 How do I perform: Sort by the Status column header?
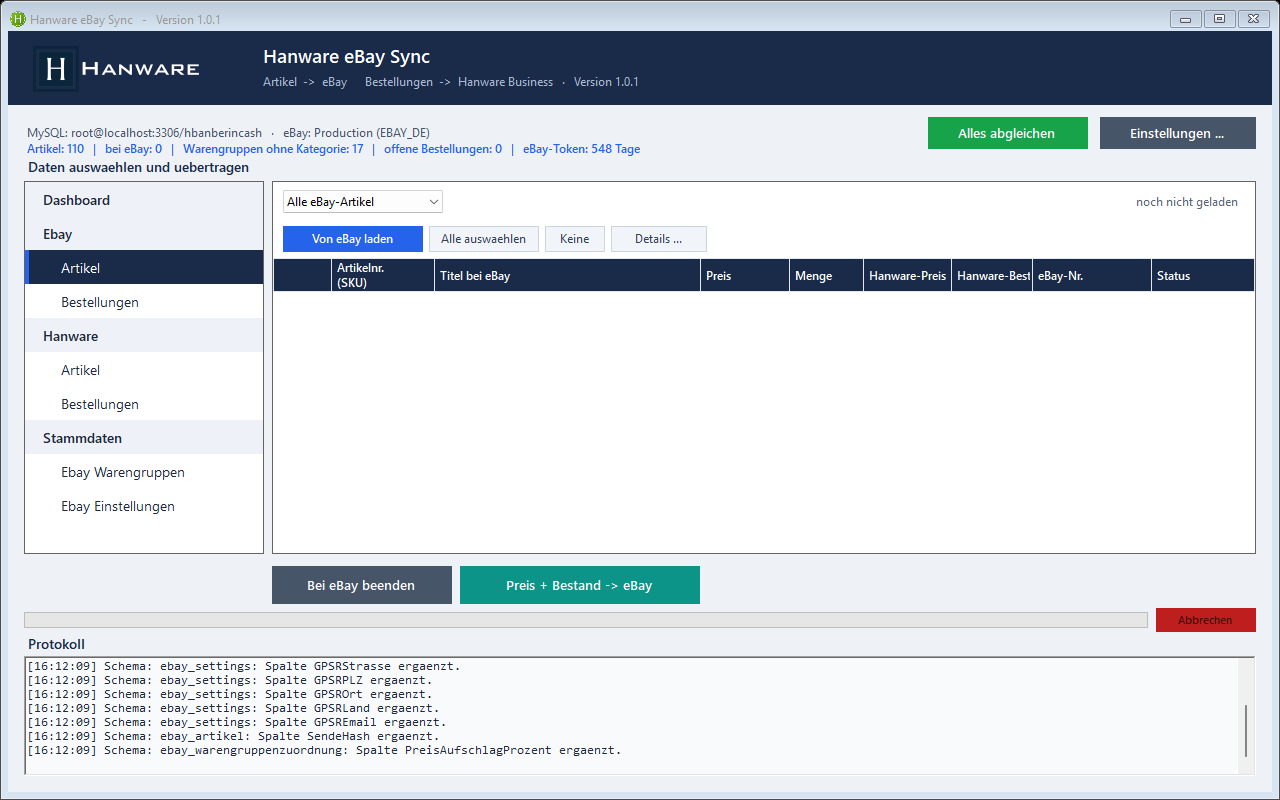tap(1203, 275)
